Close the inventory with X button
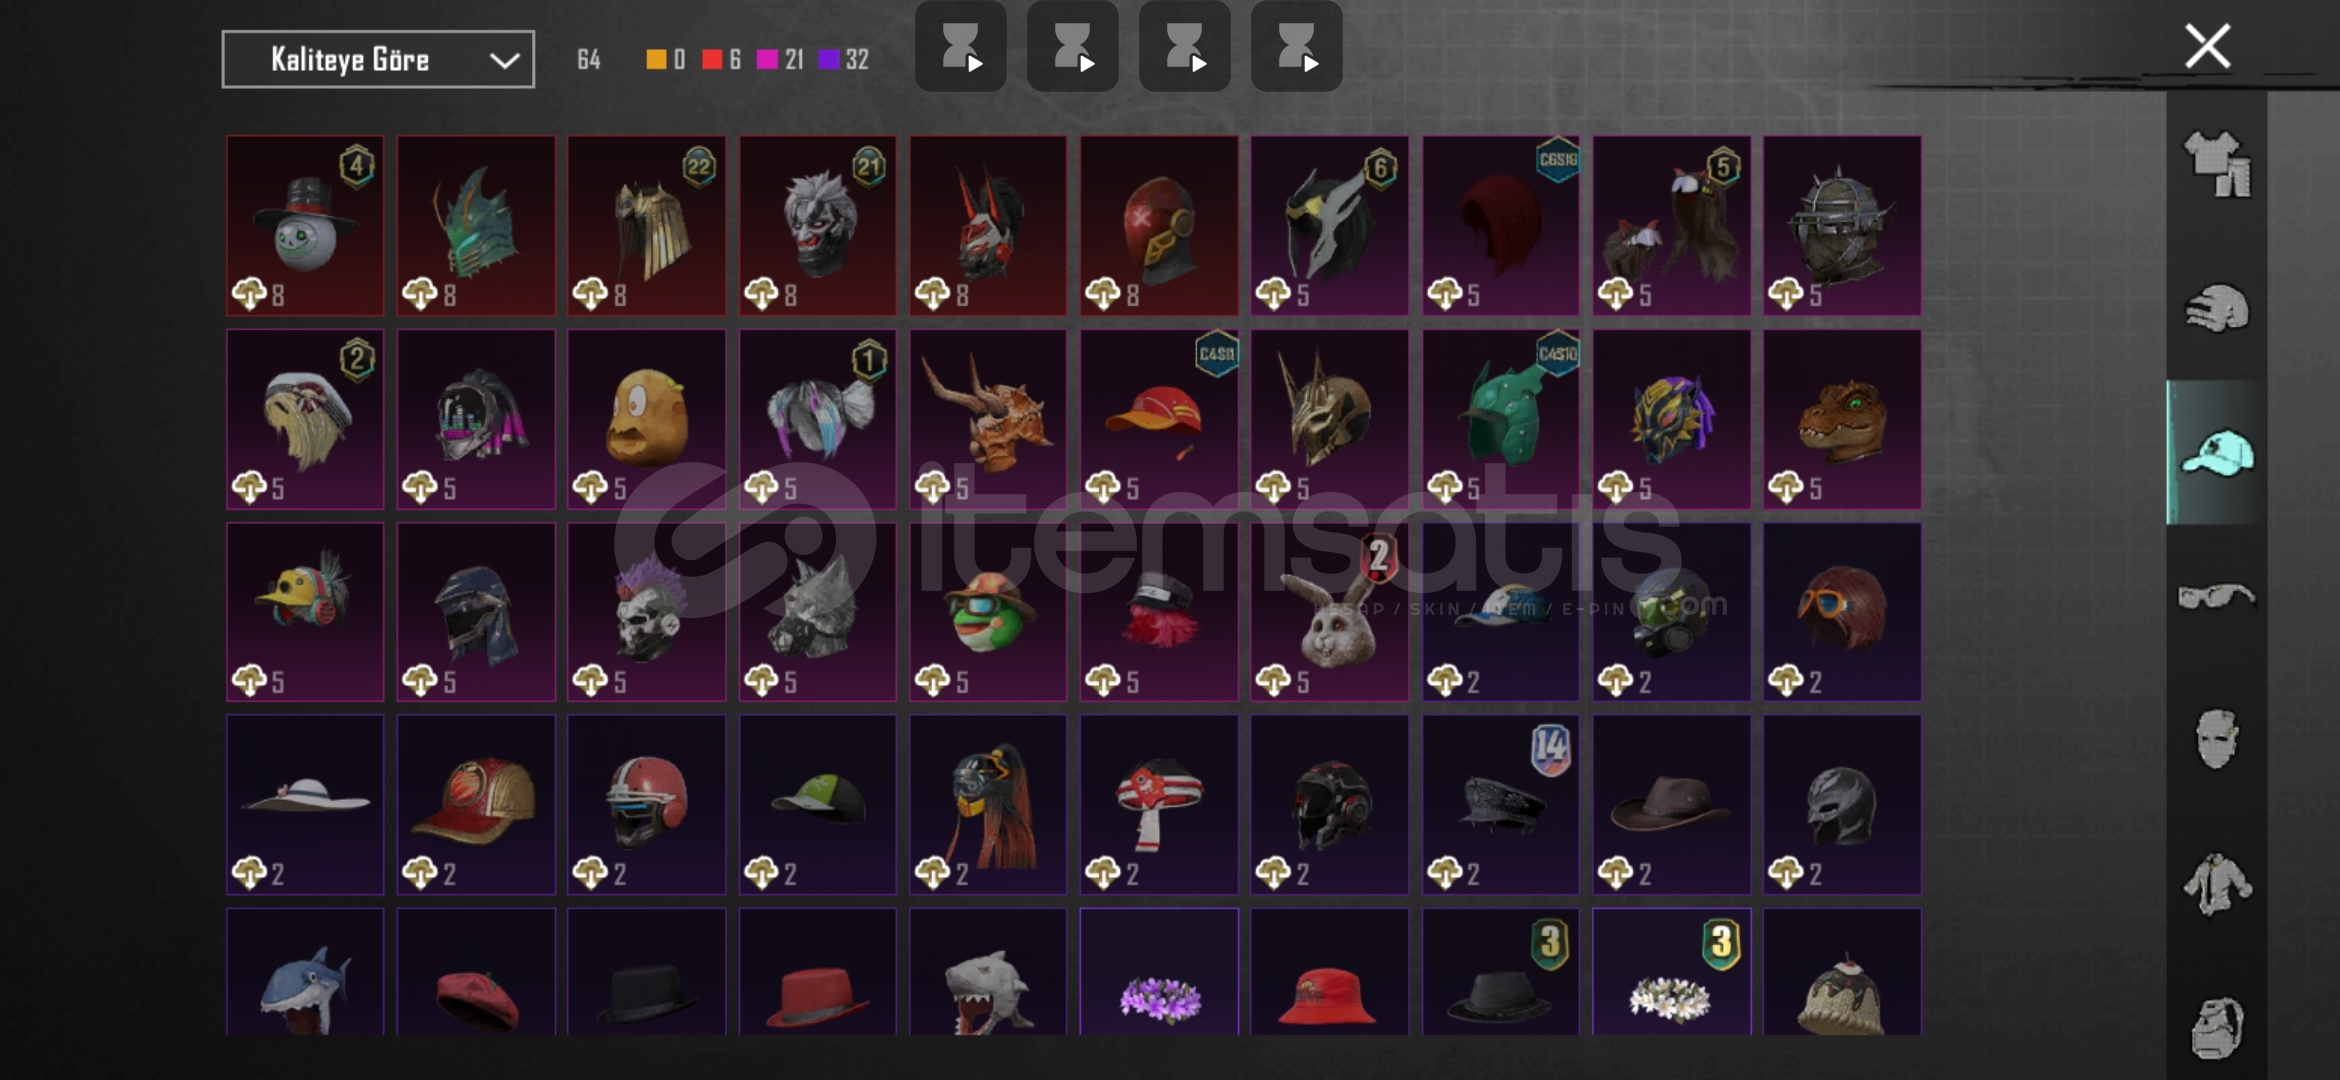The height and width of the screenshot is (1080, 2340). pyautogui.click(x=2207, y=46)
